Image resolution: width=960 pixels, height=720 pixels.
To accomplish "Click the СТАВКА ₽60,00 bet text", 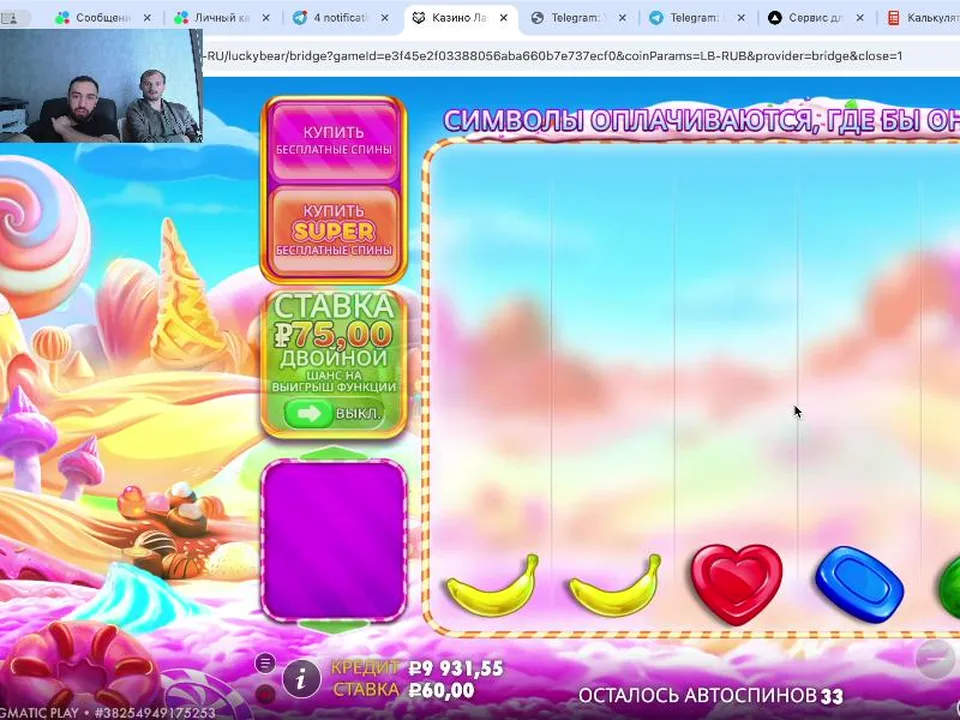I will coord(404,691).
